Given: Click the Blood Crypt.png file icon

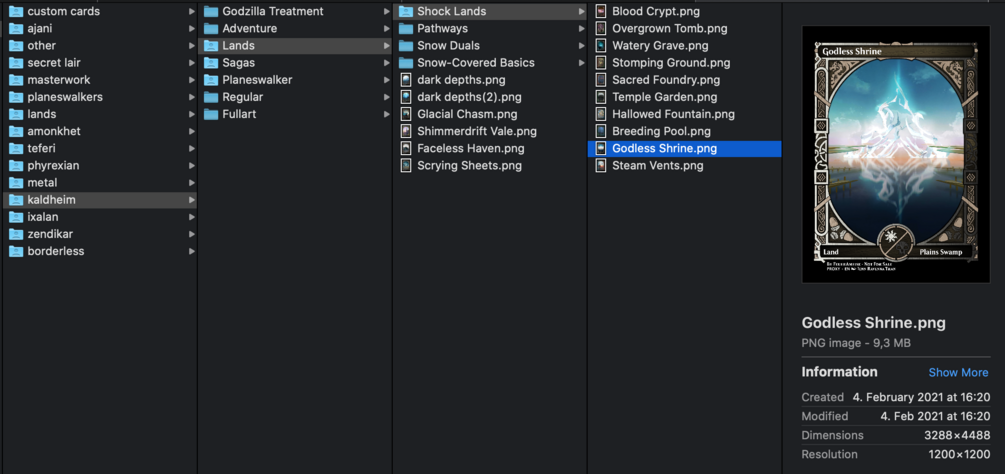Looking at the screenshot, I should pos(601,12).
